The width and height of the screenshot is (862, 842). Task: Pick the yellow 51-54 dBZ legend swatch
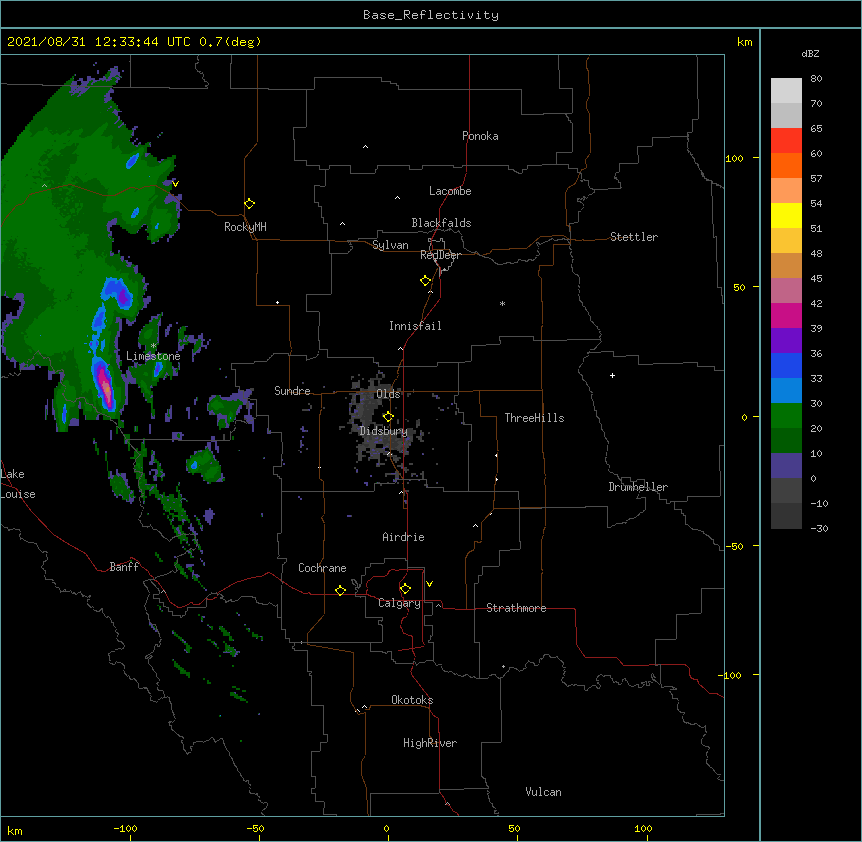coord(786,216)
